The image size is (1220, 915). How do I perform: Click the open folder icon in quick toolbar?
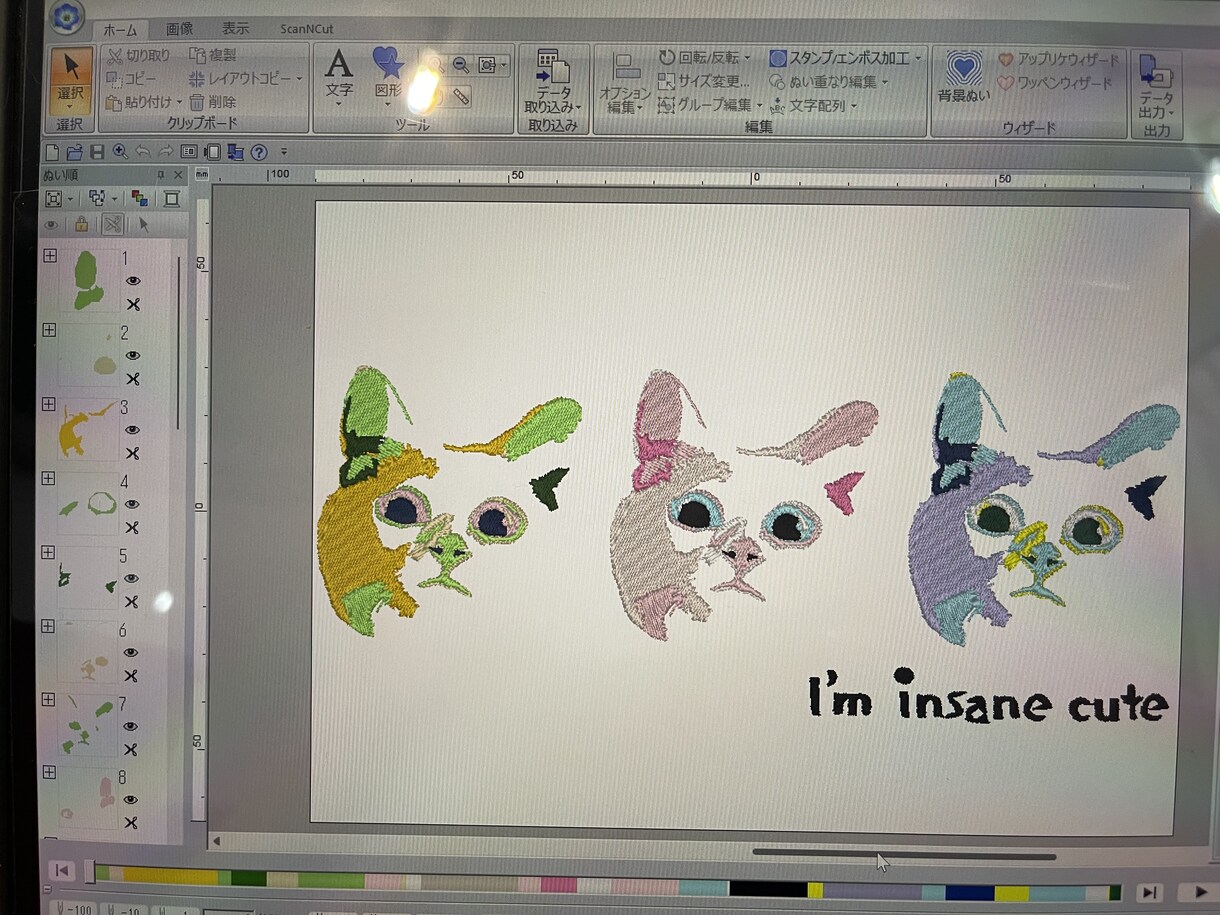point(75,152)
